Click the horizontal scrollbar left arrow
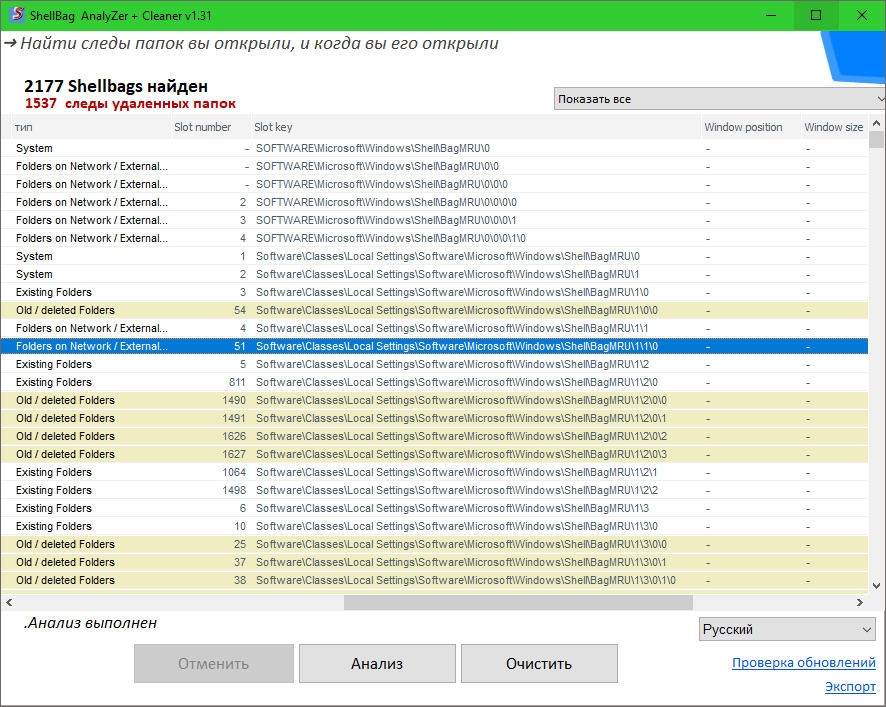The image size is (886, 707). tap(9, 603)
